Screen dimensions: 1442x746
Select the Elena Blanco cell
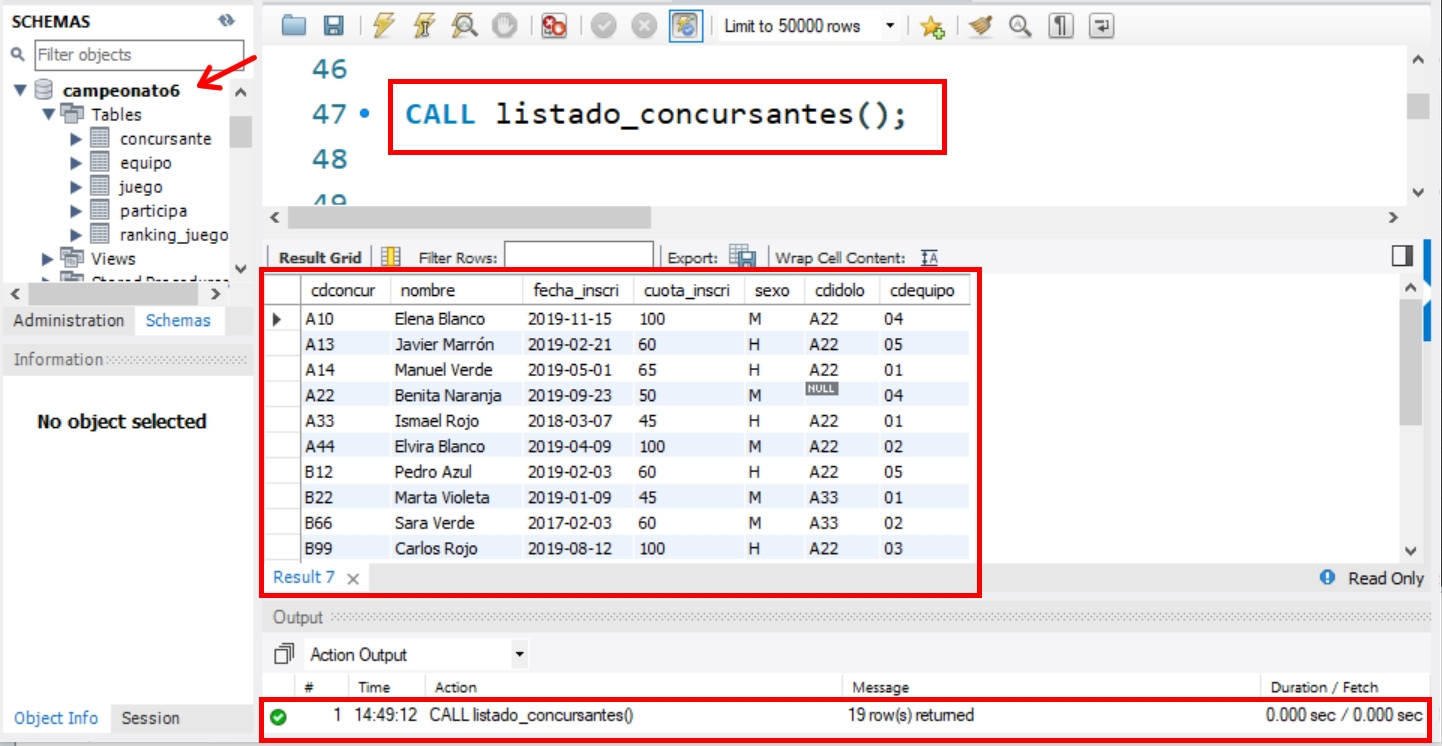click(x=456, y=319)
